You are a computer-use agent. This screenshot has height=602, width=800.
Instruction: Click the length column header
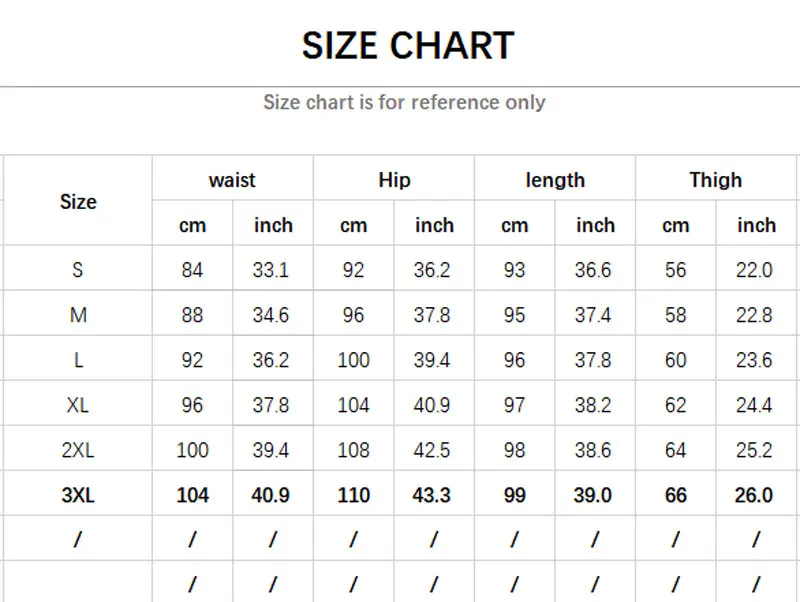tap(555, 180)
